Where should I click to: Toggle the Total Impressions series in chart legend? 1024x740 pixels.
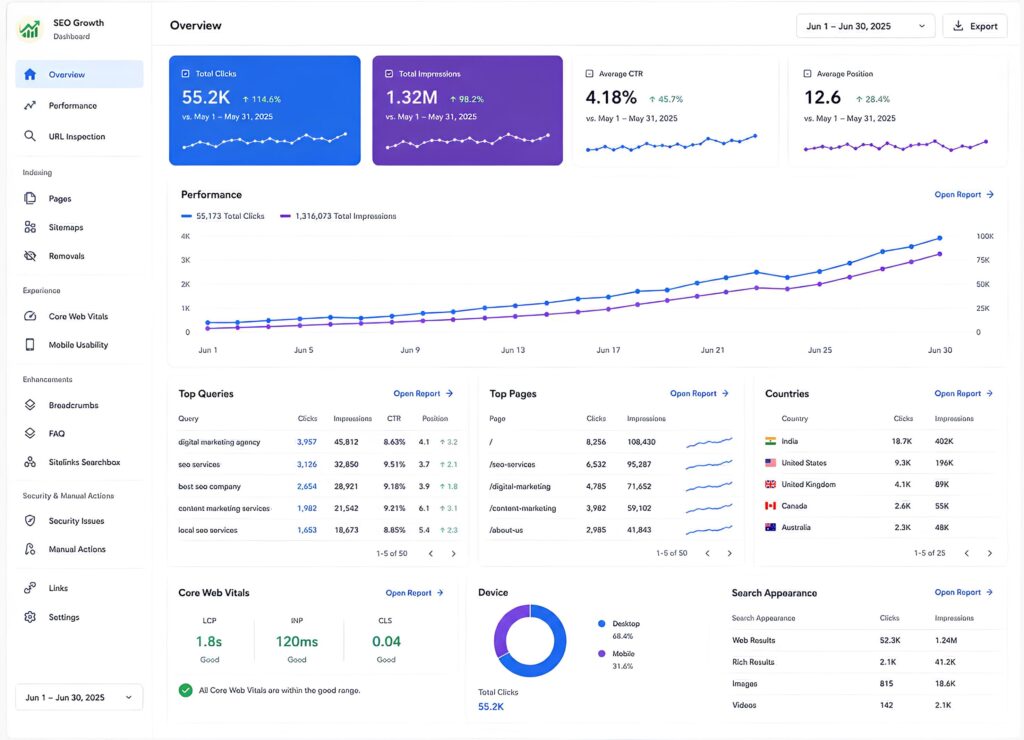pyautogui.click(x=338, y=216)
